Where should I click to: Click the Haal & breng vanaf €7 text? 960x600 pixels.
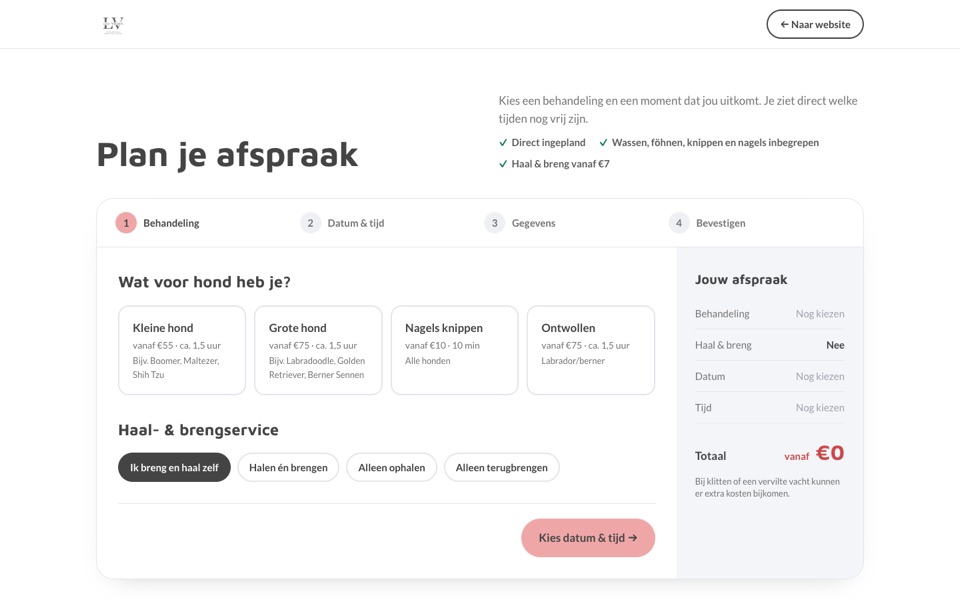[x=554, y=163]
